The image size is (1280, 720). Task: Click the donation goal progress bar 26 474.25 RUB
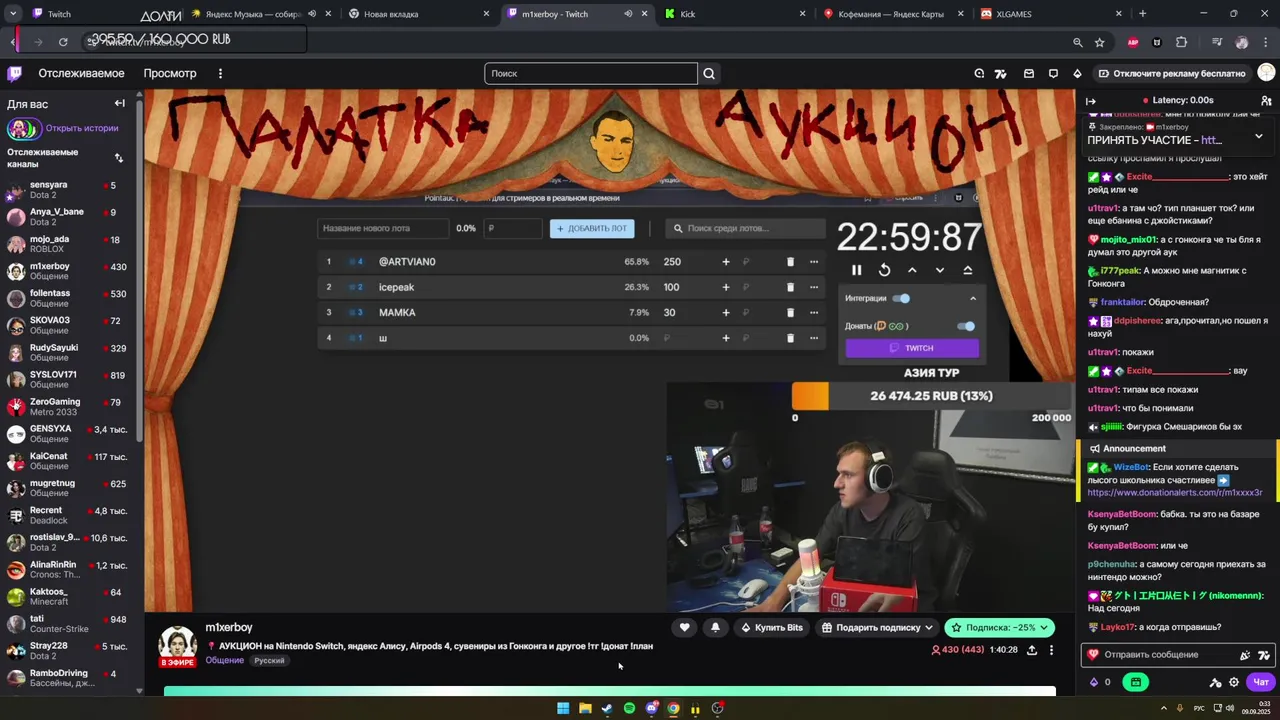point(931,396)
